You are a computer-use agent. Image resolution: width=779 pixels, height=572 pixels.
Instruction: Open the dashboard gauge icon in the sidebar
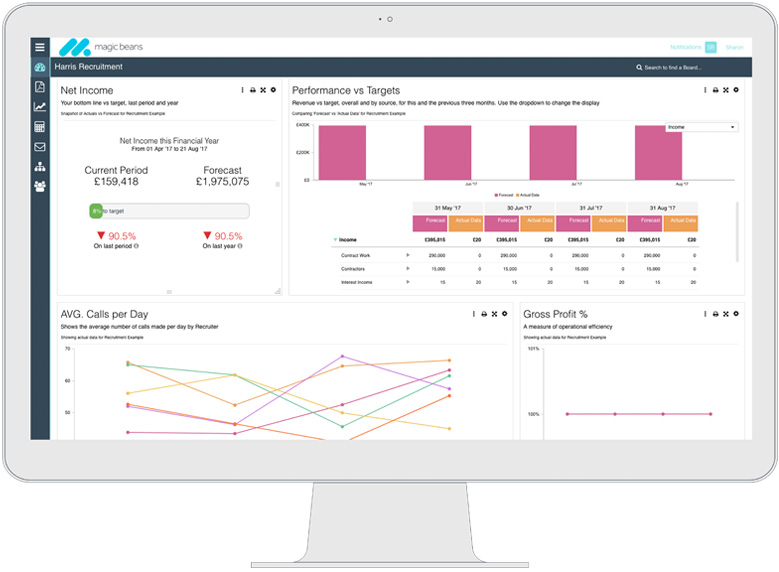pyautogui.click(x=40, y=67)
